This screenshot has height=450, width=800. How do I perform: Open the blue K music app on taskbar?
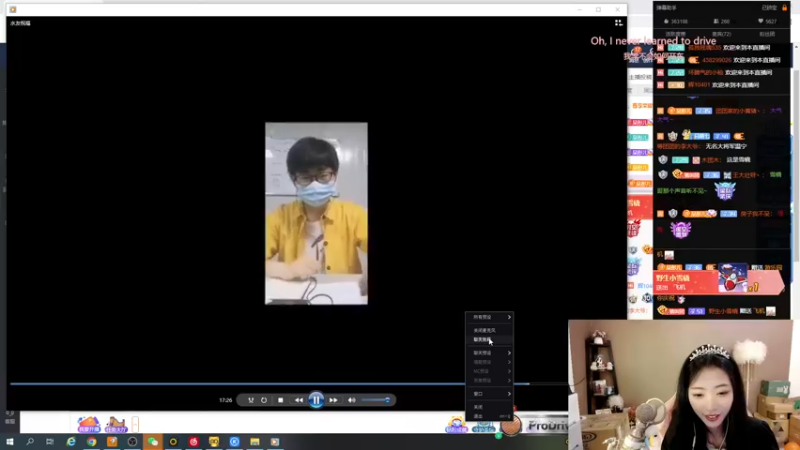234,442
